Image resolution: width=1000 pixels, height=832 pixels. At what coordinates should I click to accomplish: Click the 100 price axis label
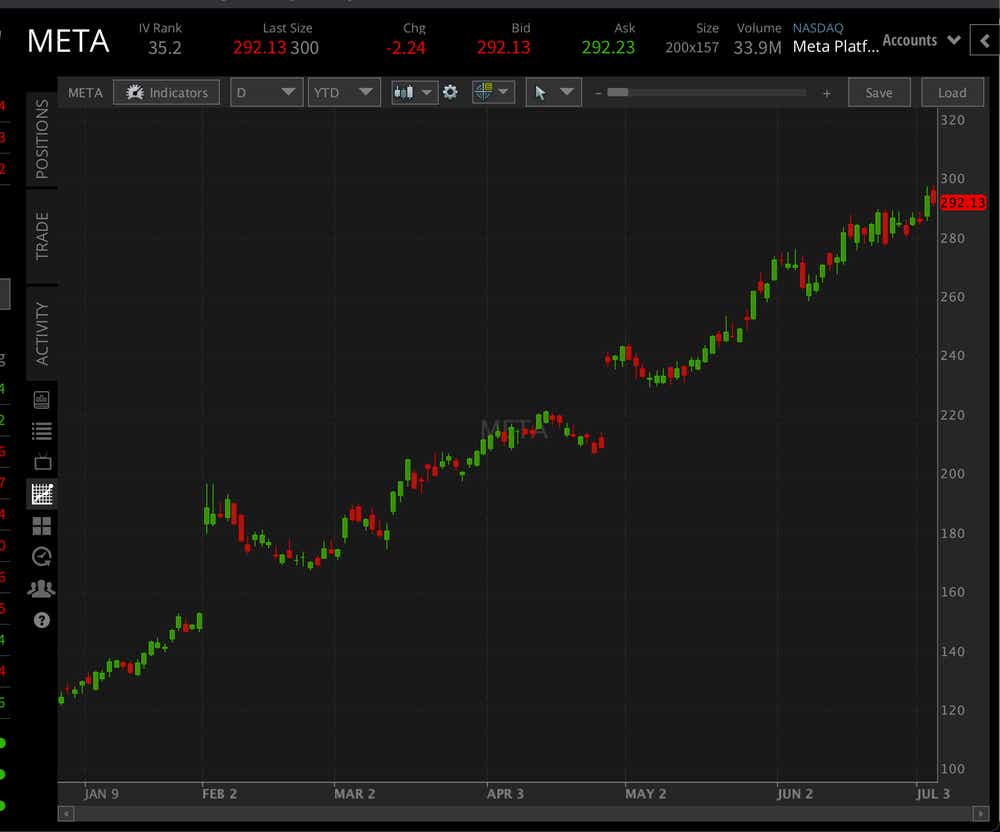pyautogui.click(x=952, y=769)
